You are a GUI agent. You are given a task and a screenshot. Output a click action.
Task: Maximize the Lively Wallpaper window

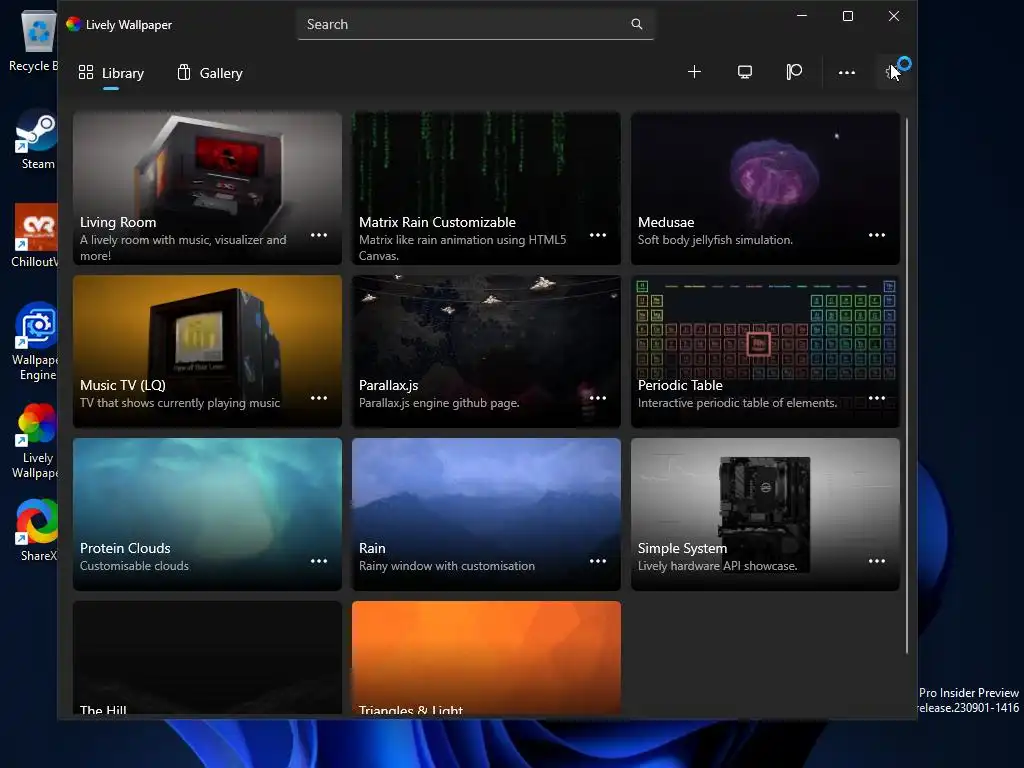848,16
